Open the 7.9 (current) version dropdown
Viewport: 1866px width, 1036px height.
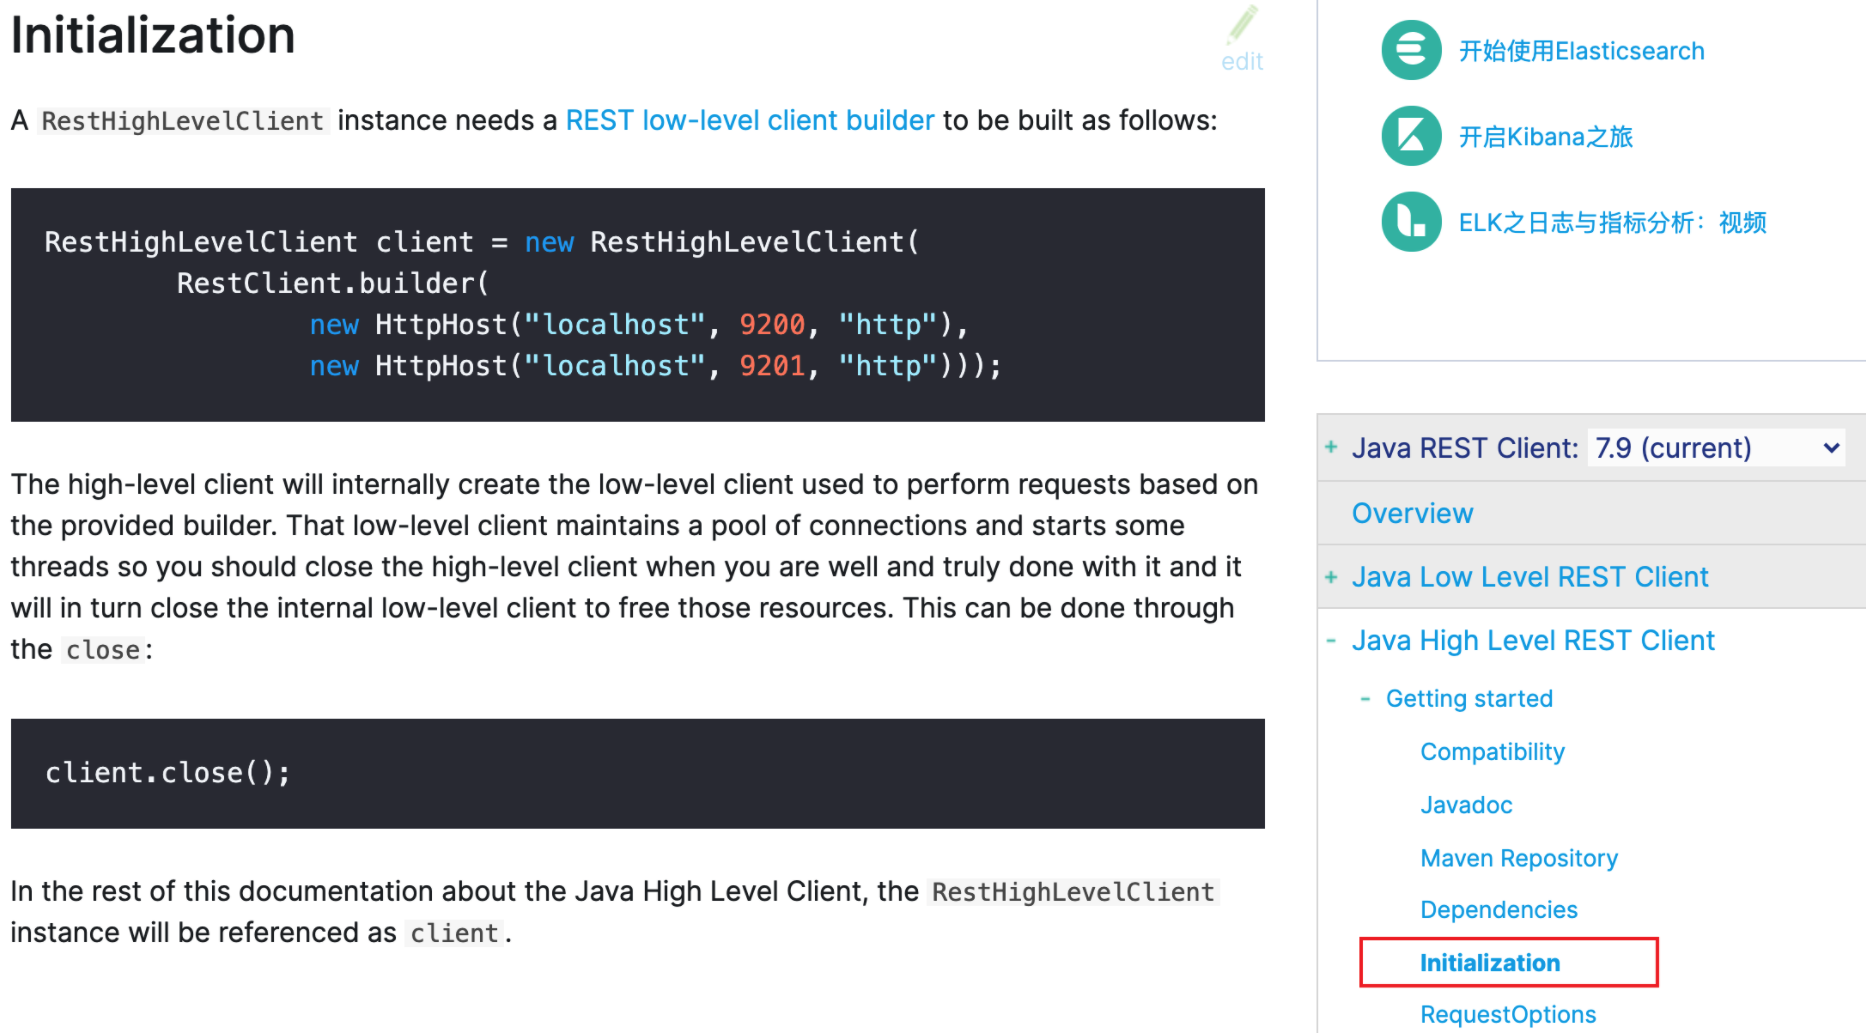coord(1717,448)
